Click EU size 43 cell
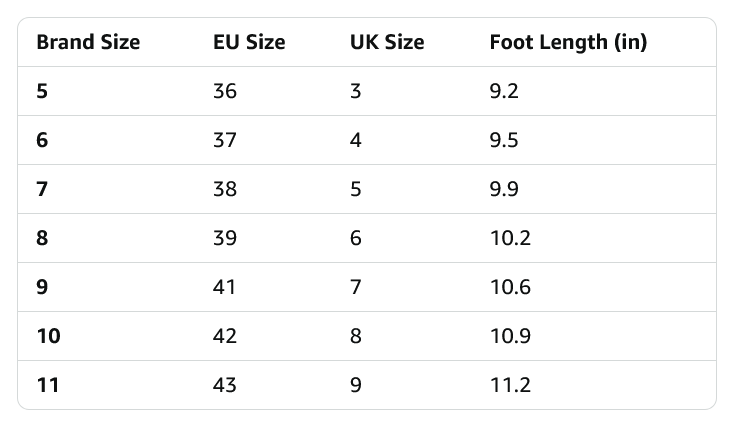739x424 pixels. [x=225, y=385]
